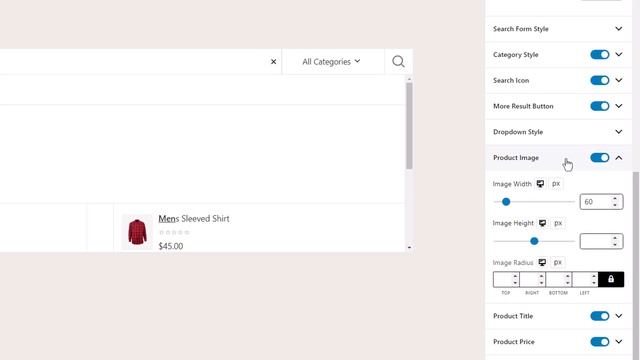Viewport: 640px width, 360px height.
Task: Click Image Width responsive device icon
Action: 540,184
